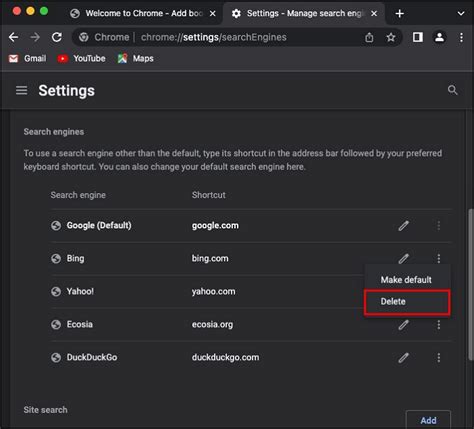
Task: Close the Welcome to Chrome tab
Action: pyautogui.click(x=212, y=14)
